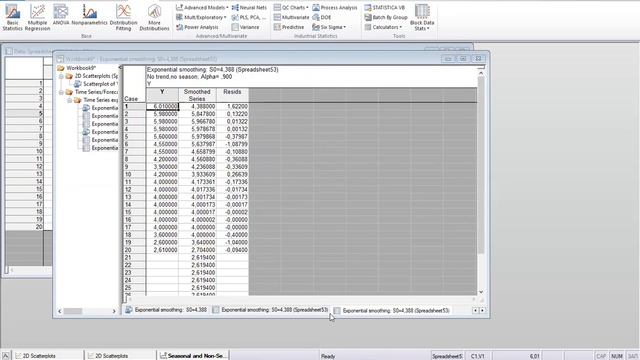Open Process Analysis tool
640x360 pixels.
pos(335,7)
